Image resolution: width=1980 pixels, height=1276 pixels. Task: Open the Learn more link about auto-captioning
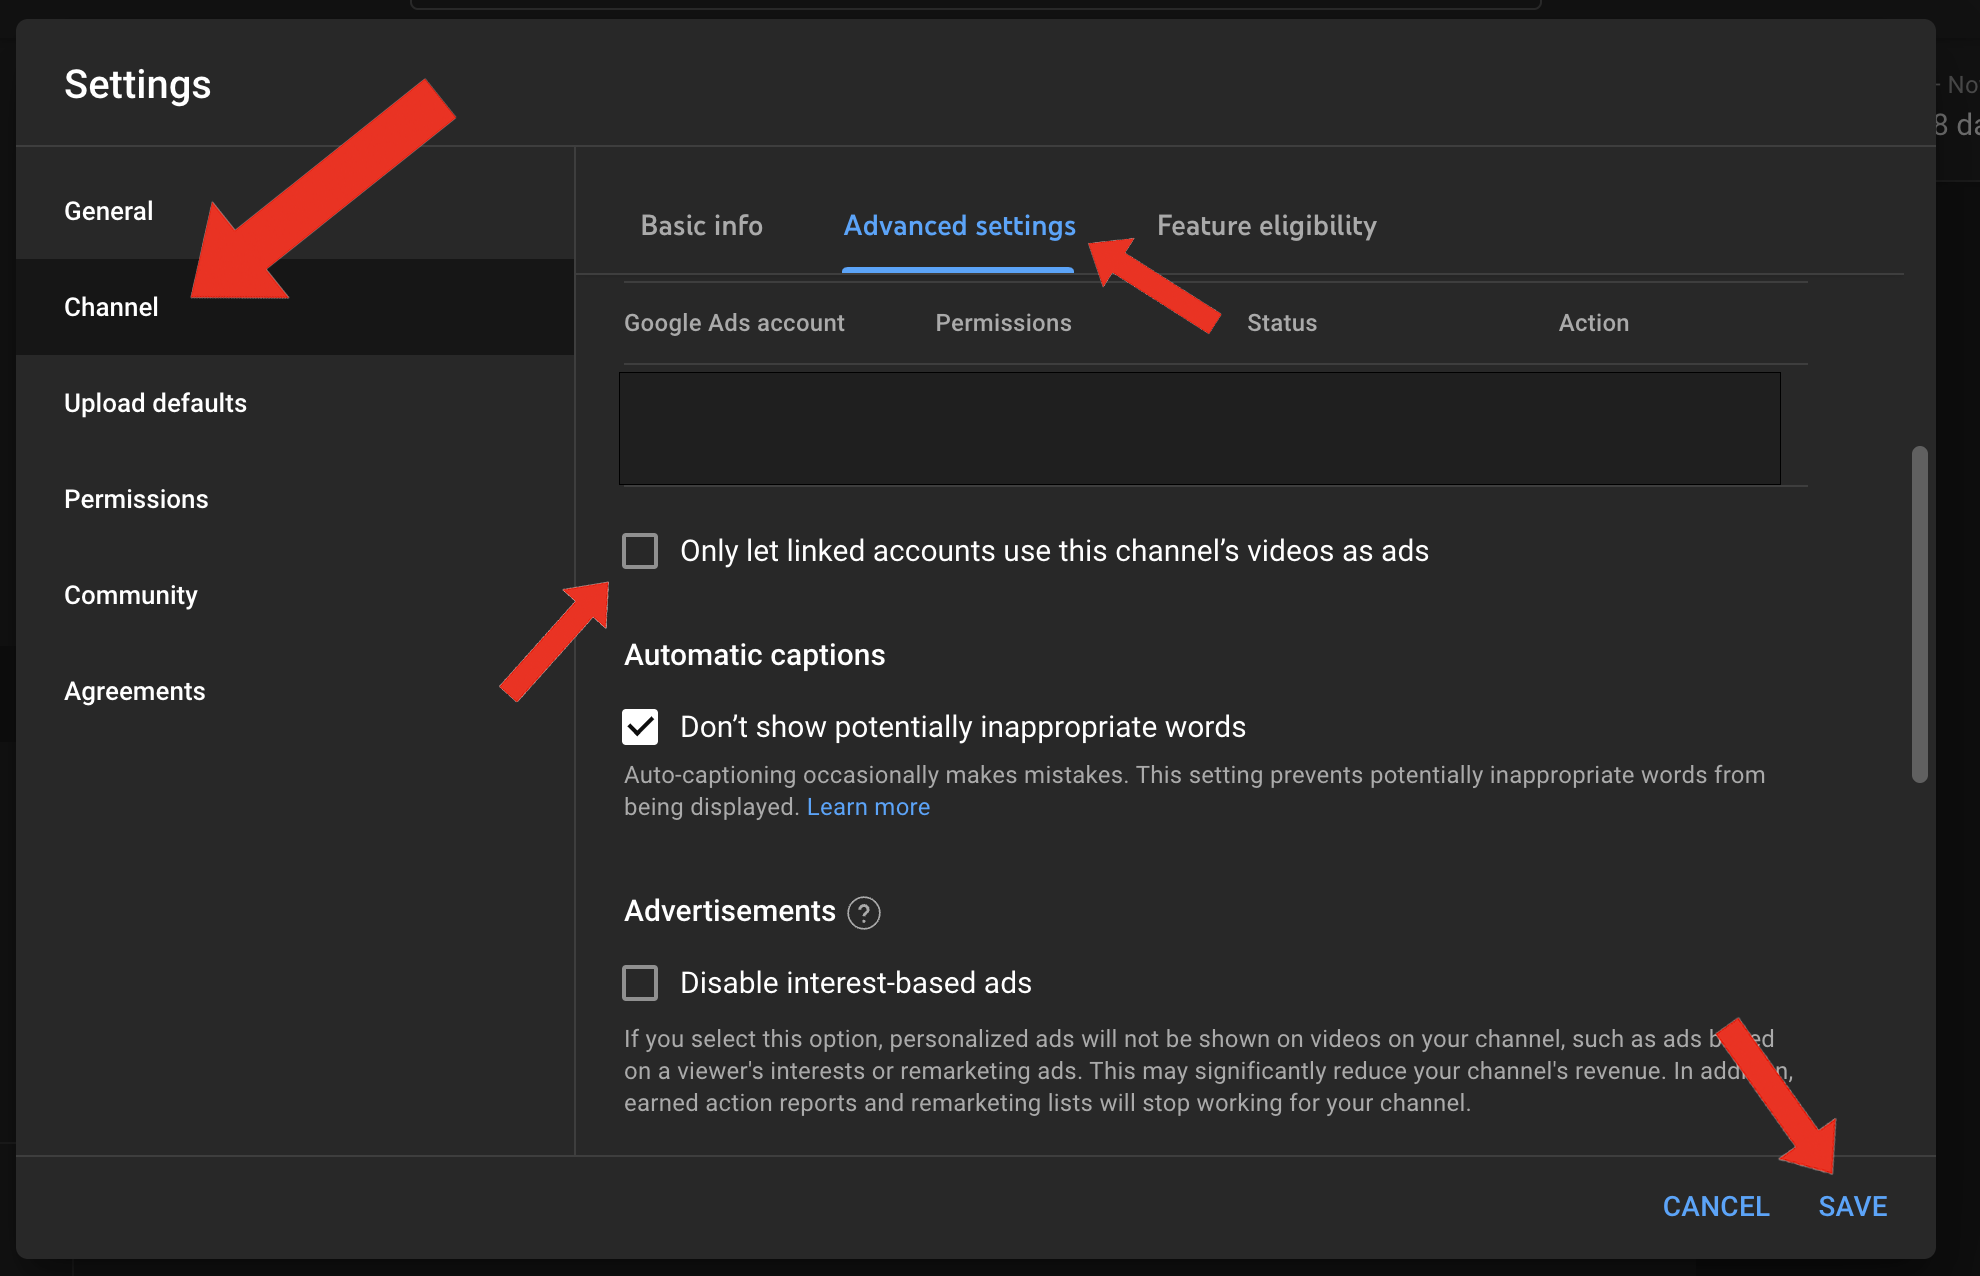click(x=868, y=807)
